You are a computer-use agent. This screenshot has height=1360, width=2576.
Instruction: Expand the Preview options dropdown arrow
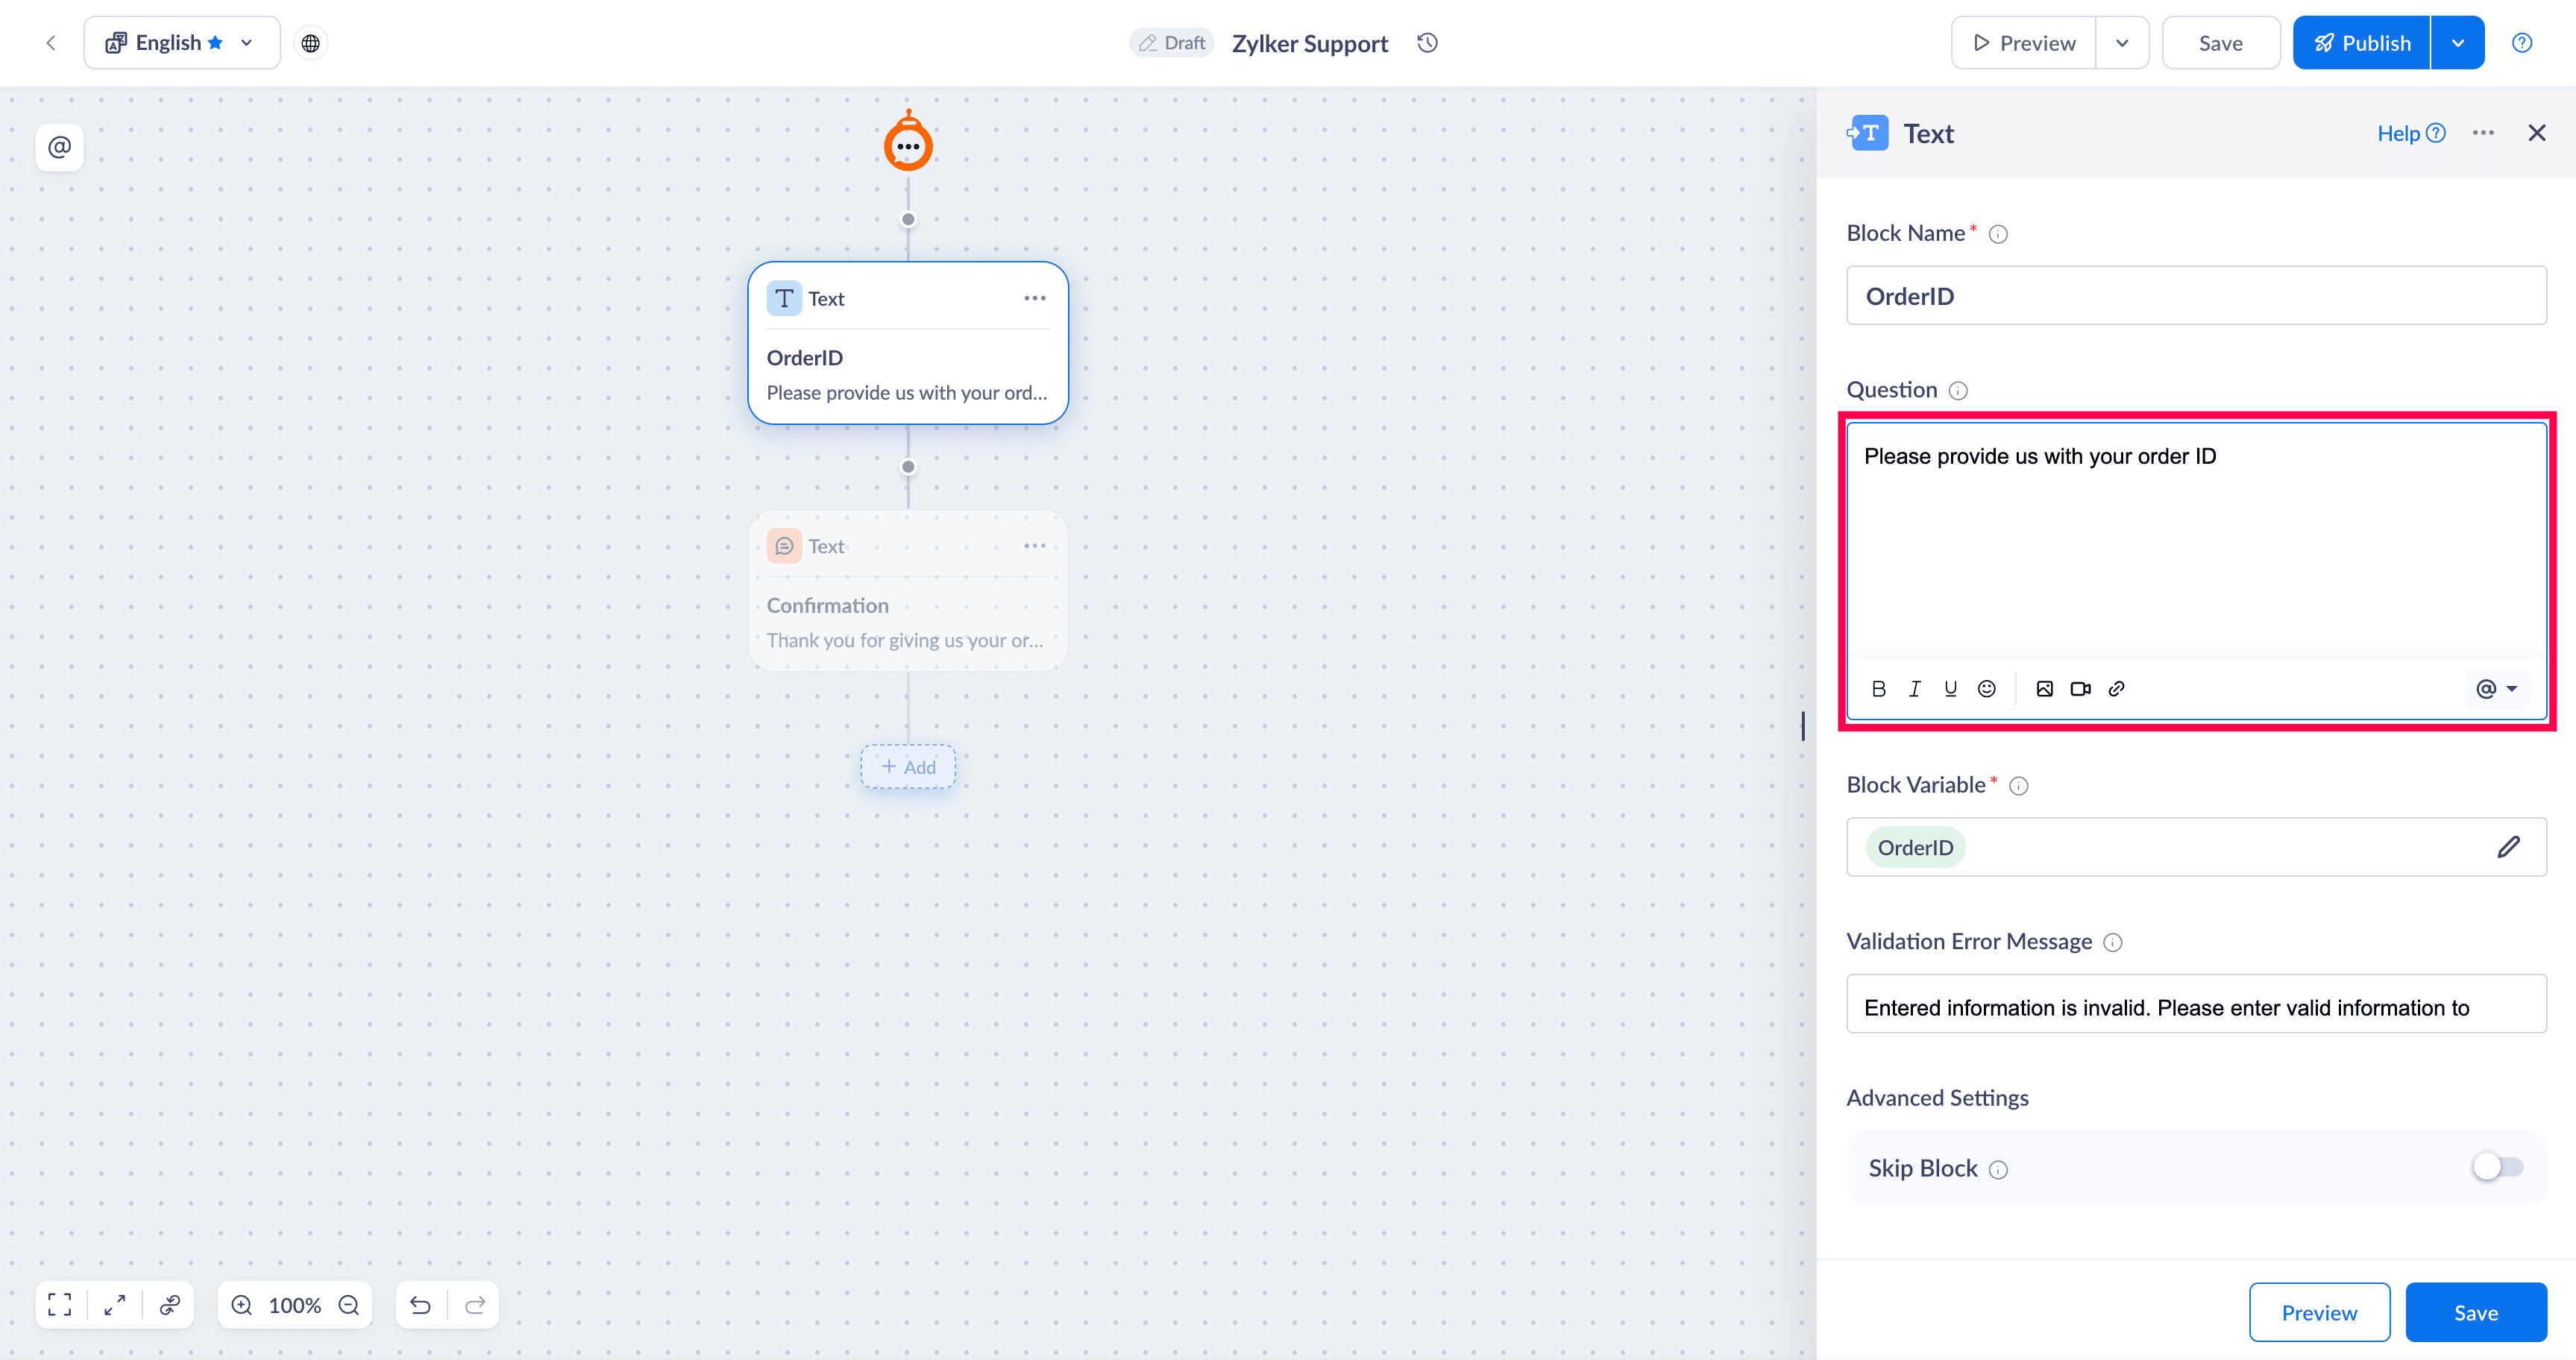2121,43
